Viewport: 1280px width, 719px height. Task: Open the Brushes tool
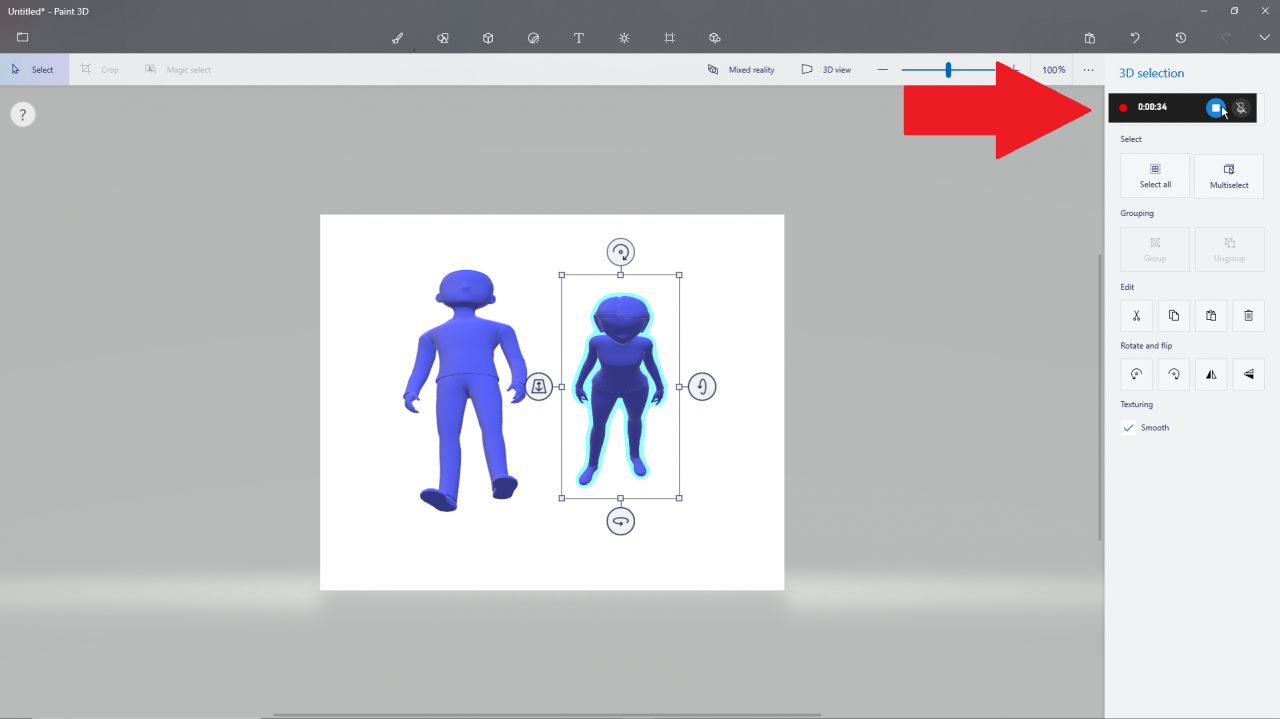click(397, 38)
